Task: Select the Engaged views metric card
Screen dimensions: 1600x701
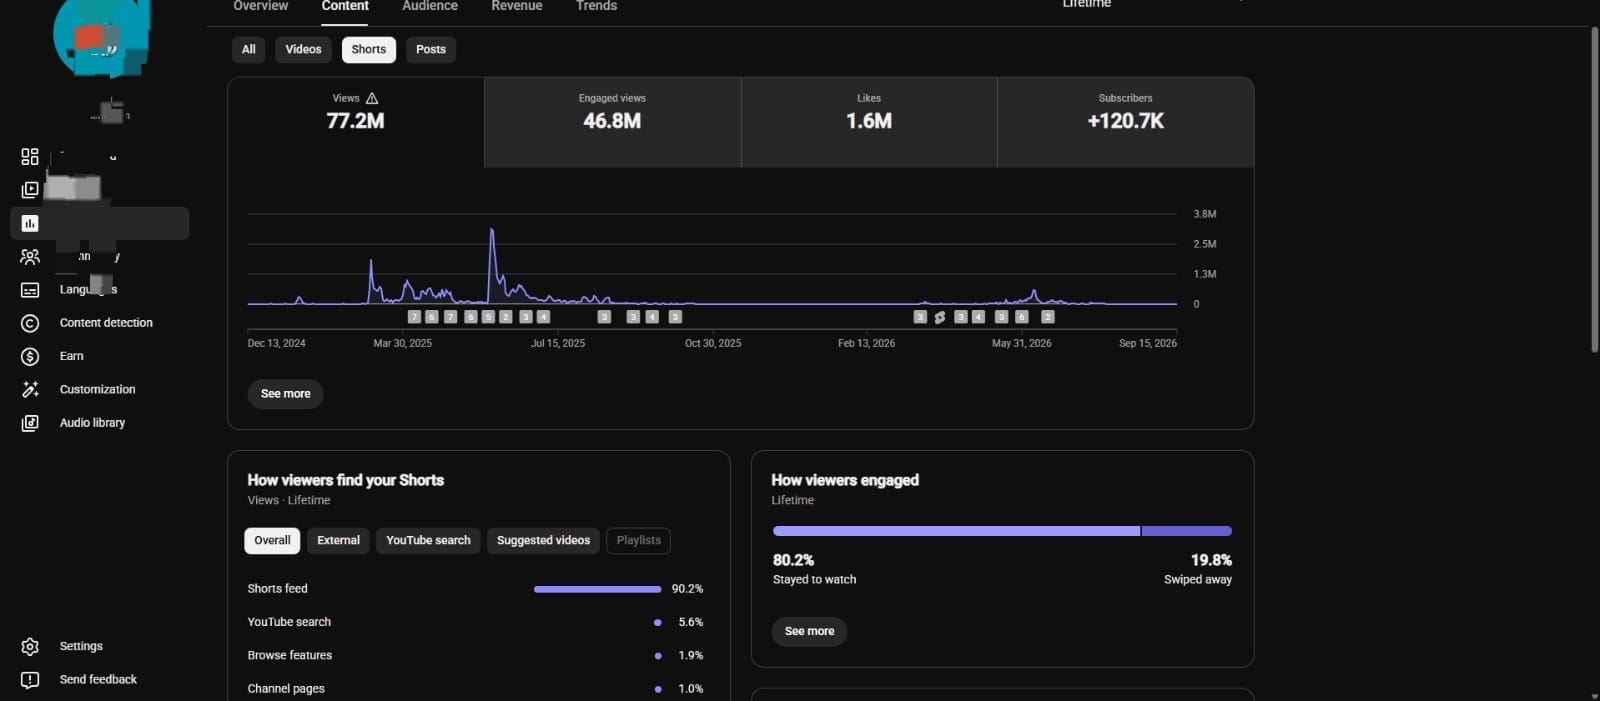Action: click(612, 122)
